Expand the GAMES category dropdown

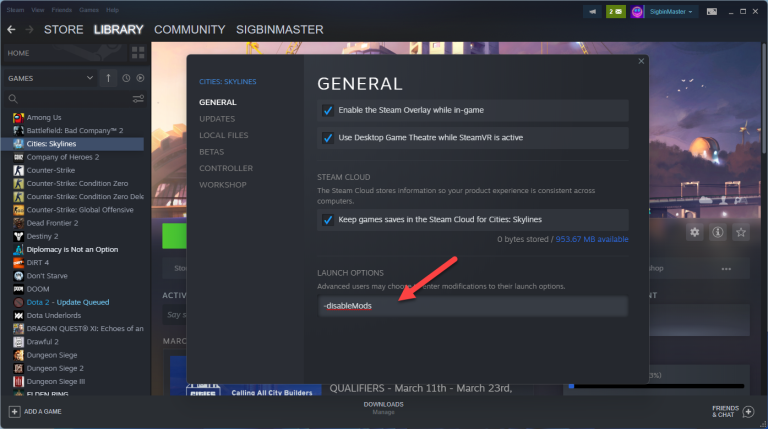click(90, 78)
